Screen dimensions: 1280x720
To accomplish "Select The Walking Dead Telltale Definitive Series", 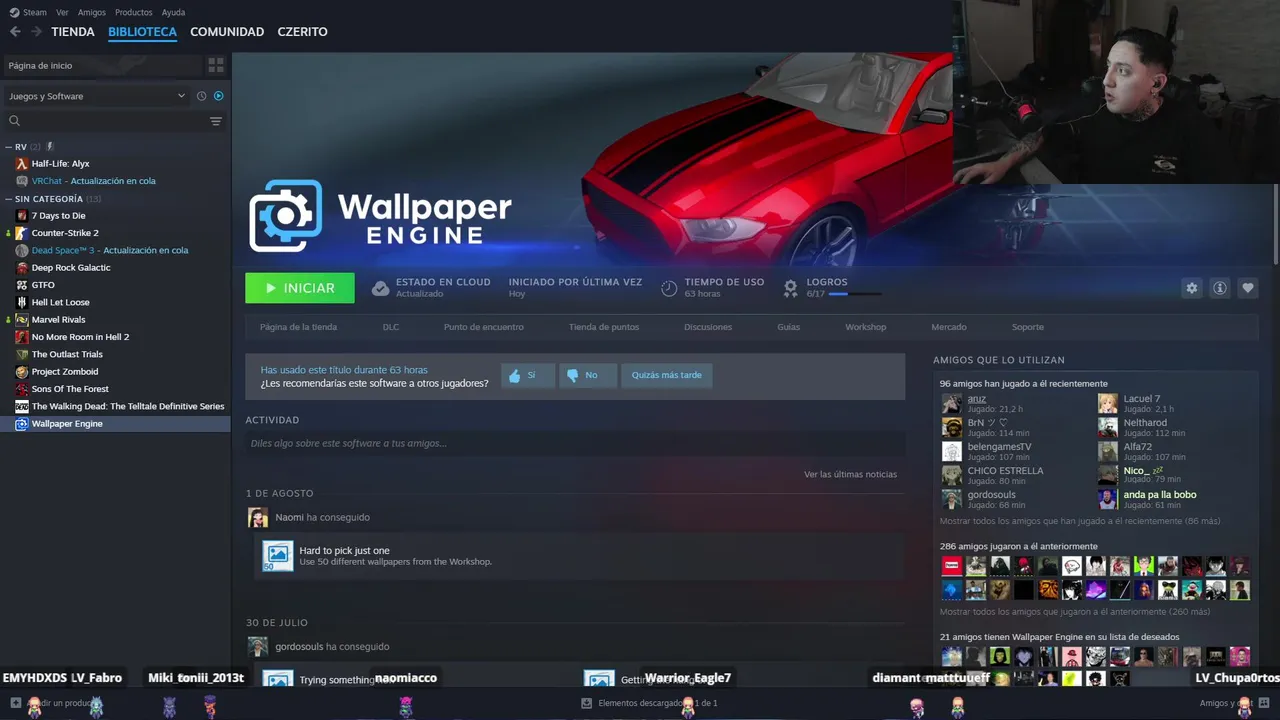I will point(128,406).
